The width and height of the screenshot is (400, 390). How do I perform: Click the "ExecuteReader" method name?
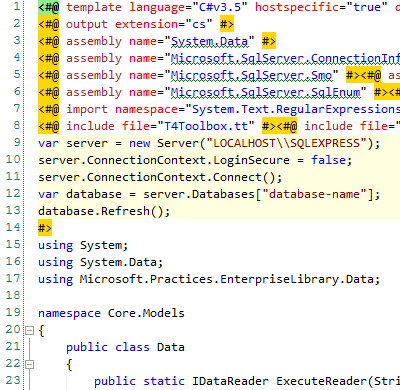coord(321,381)
